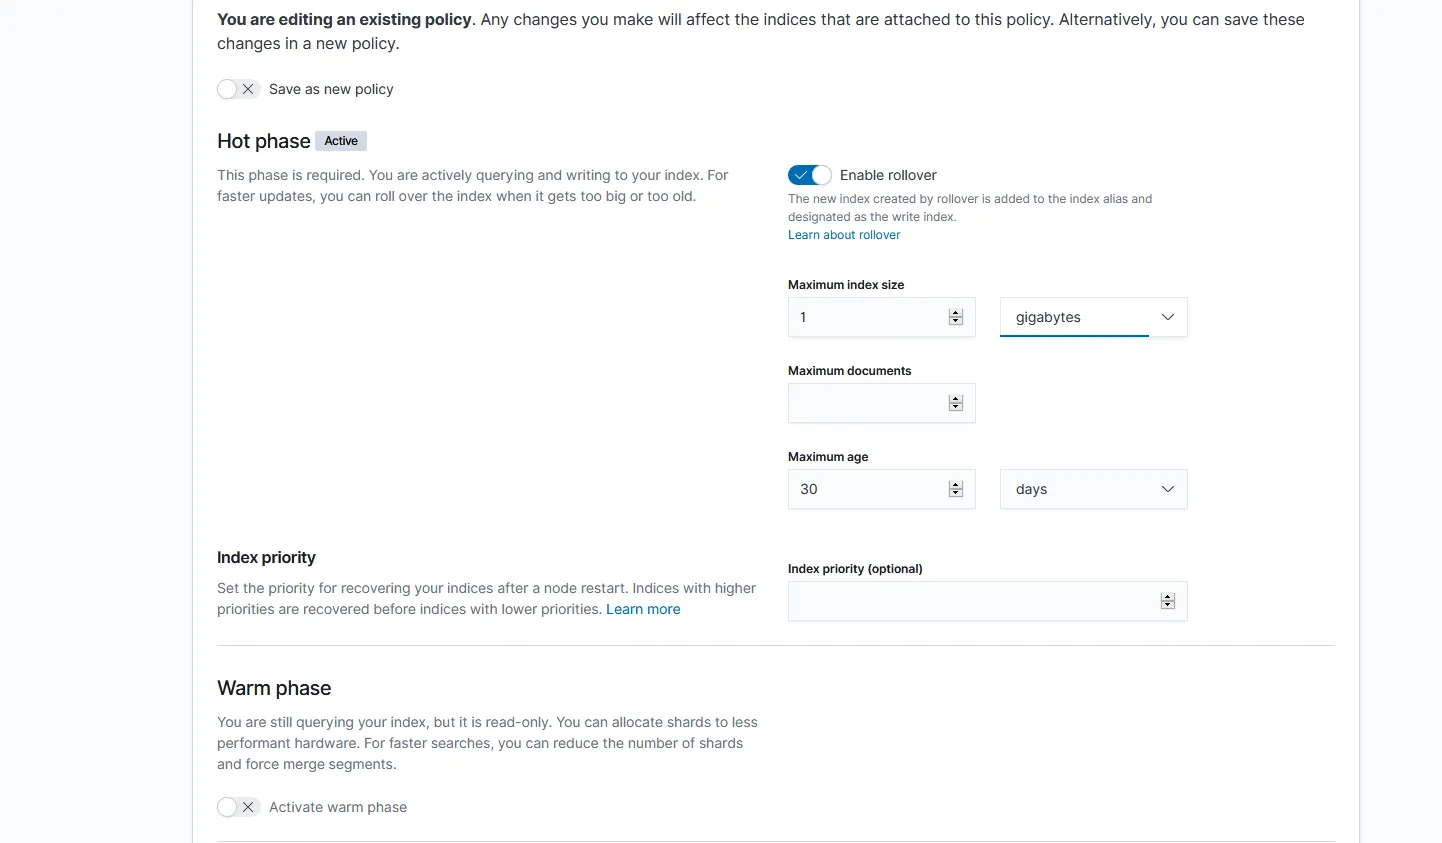Click the chevron arrow on gigabytes selector

[1168, 317]
